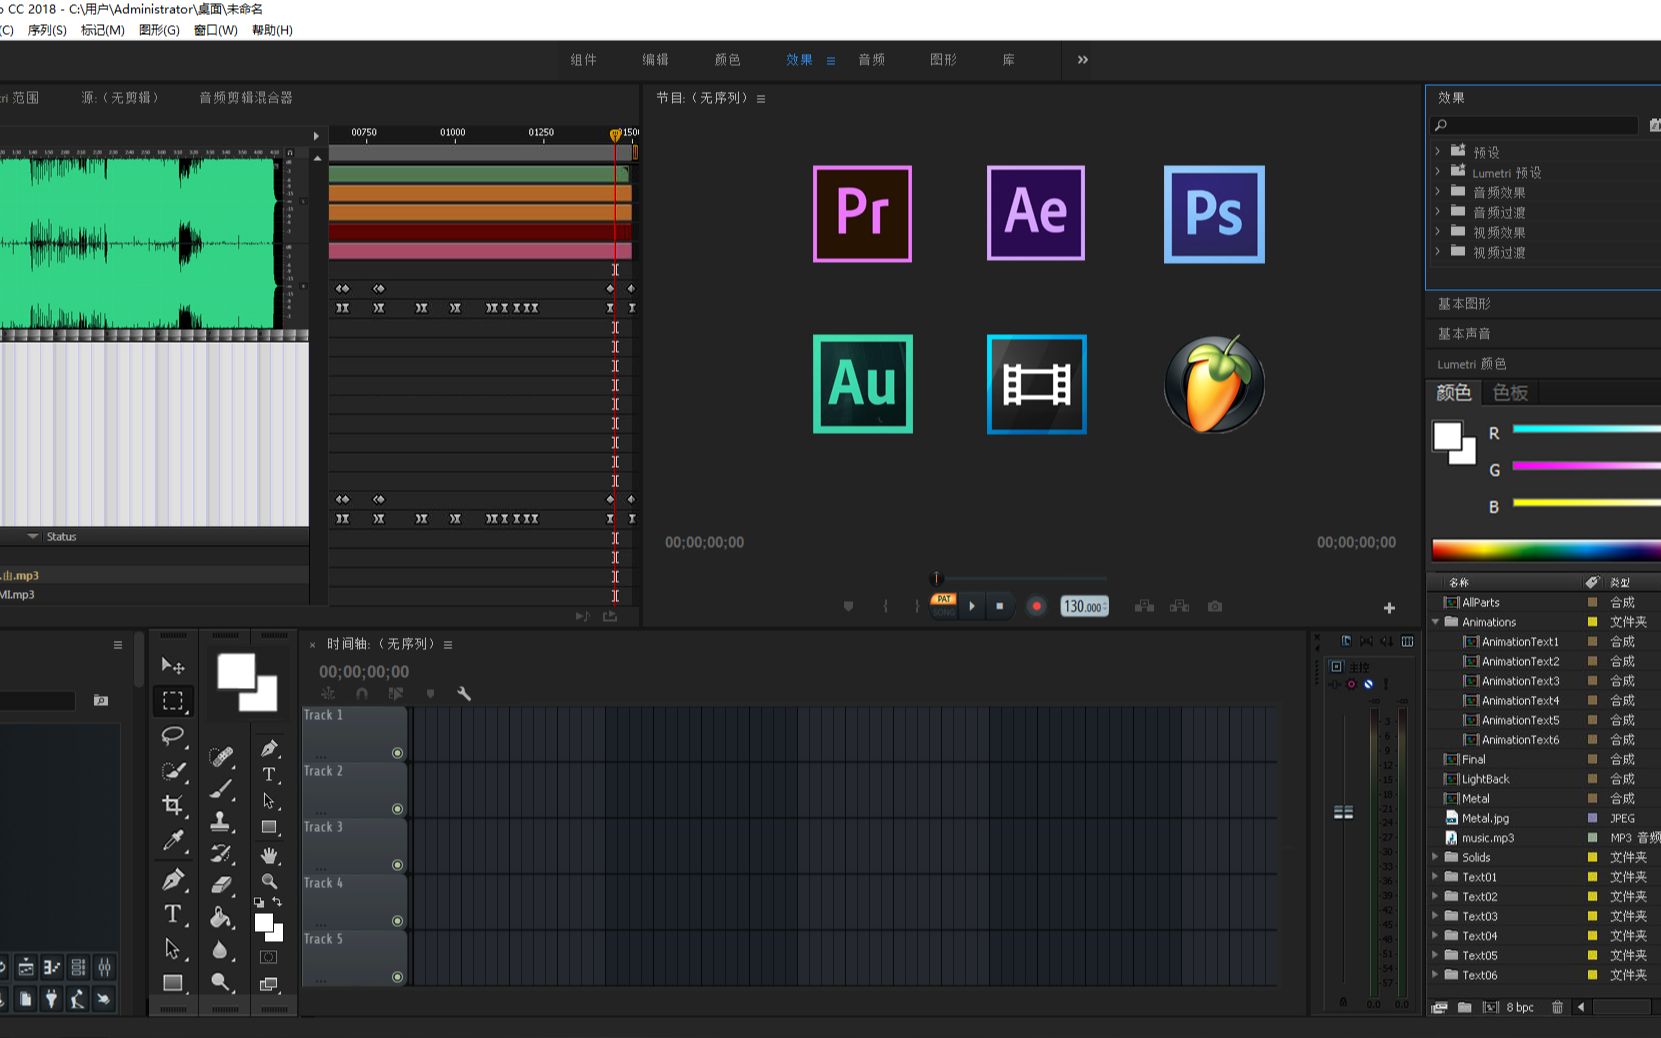The image size is (1661, 1038).
Task: Expand the Text01 folder
Action: pyautogui.click(x=1436, y=877)
